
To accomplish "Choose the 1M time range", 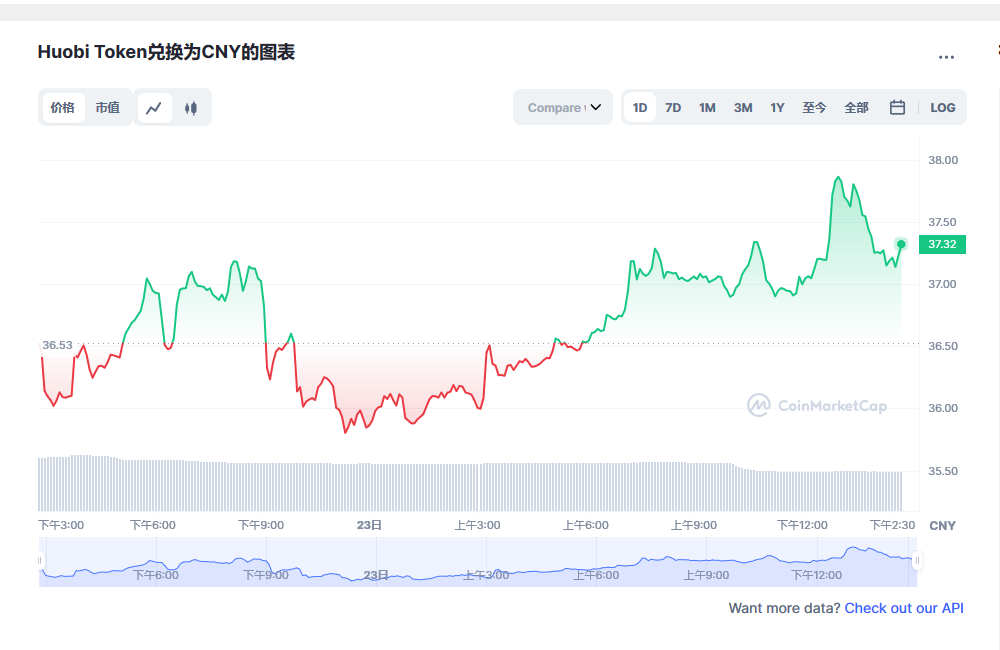I will coord(707,107).
